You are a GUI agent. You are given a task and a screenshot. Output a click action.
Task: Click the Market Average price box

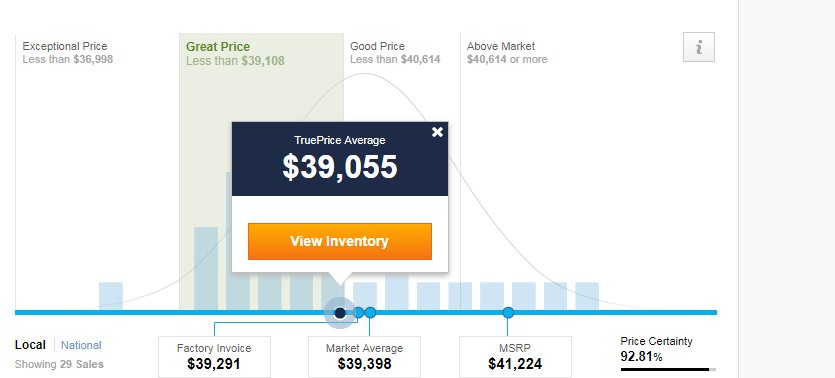click(x=364, y=357)
